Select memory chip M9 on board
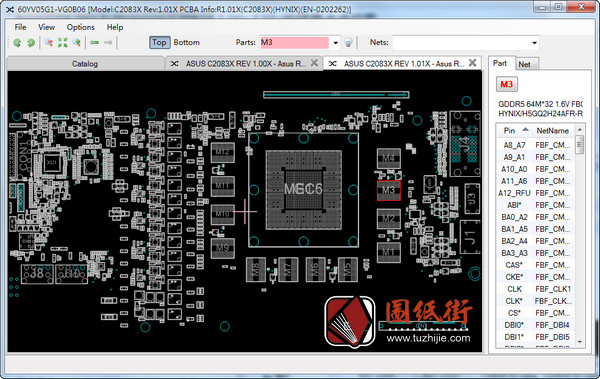Viewport: 600px width, 379px height. pyautogui.click(x=222, y=248)
